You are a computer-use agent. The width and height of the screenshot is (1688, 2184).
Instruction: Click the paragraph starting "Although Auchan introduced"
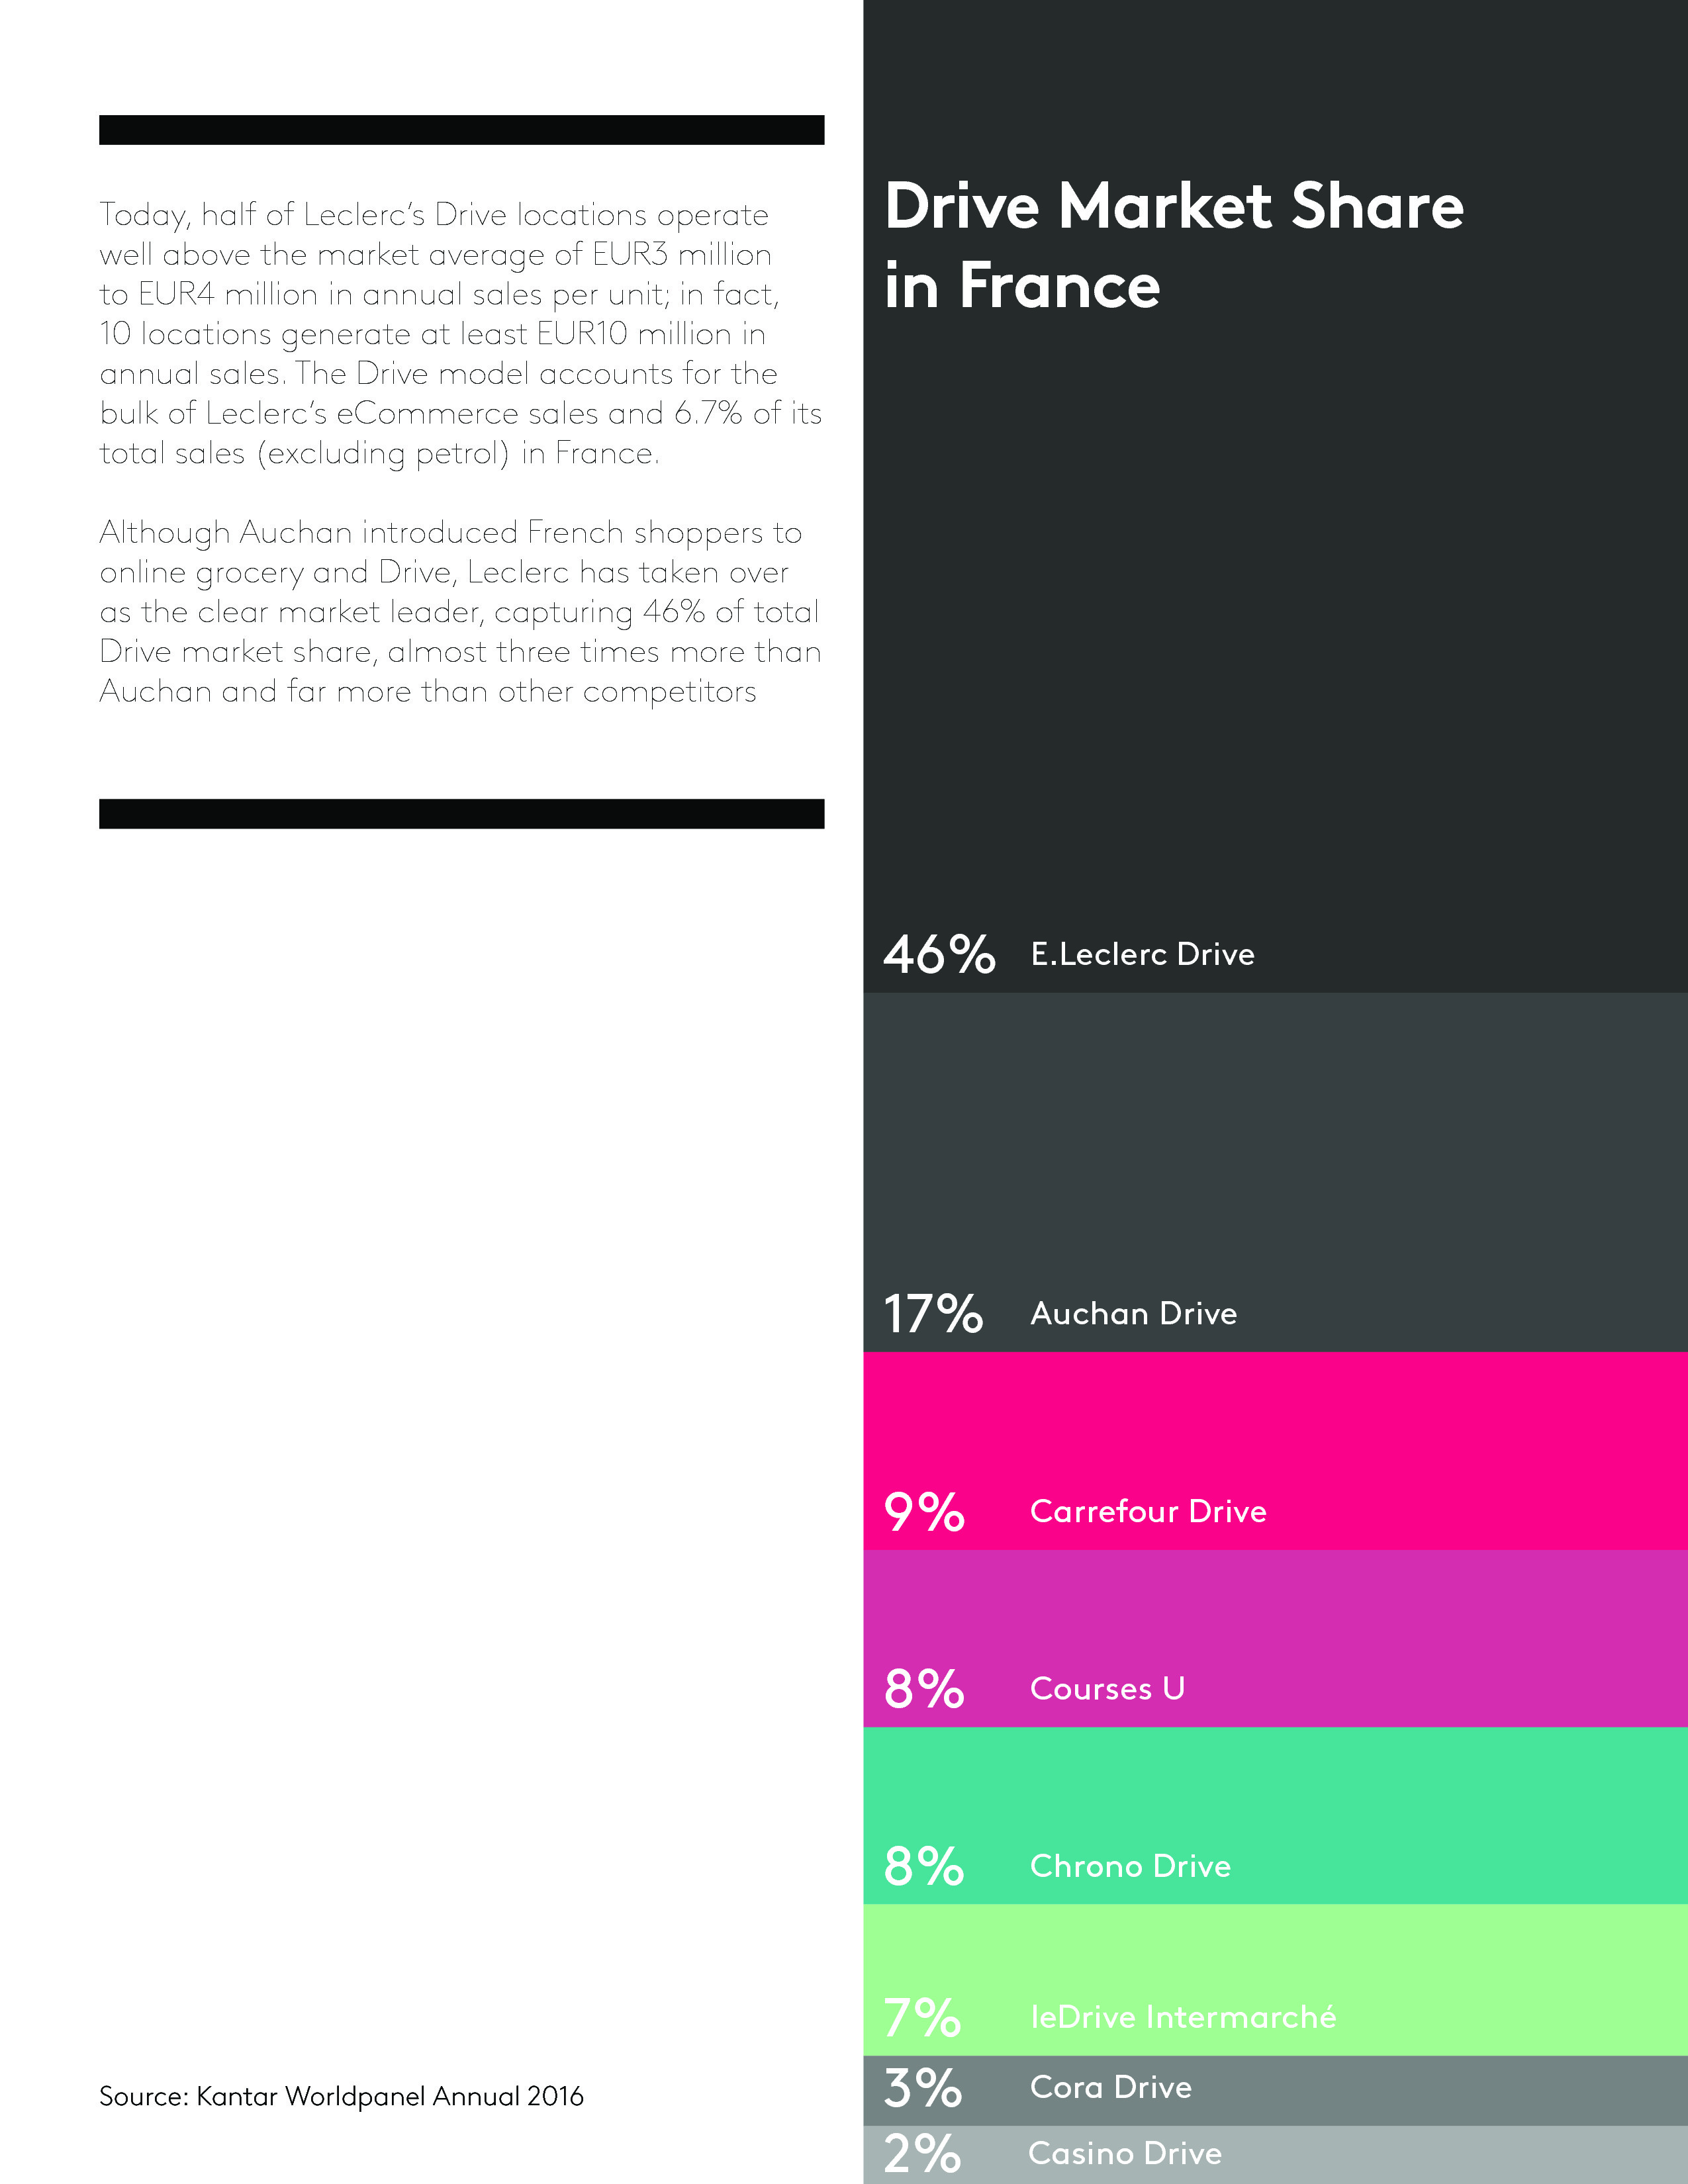pyautogui.click(x=460, y=612)
